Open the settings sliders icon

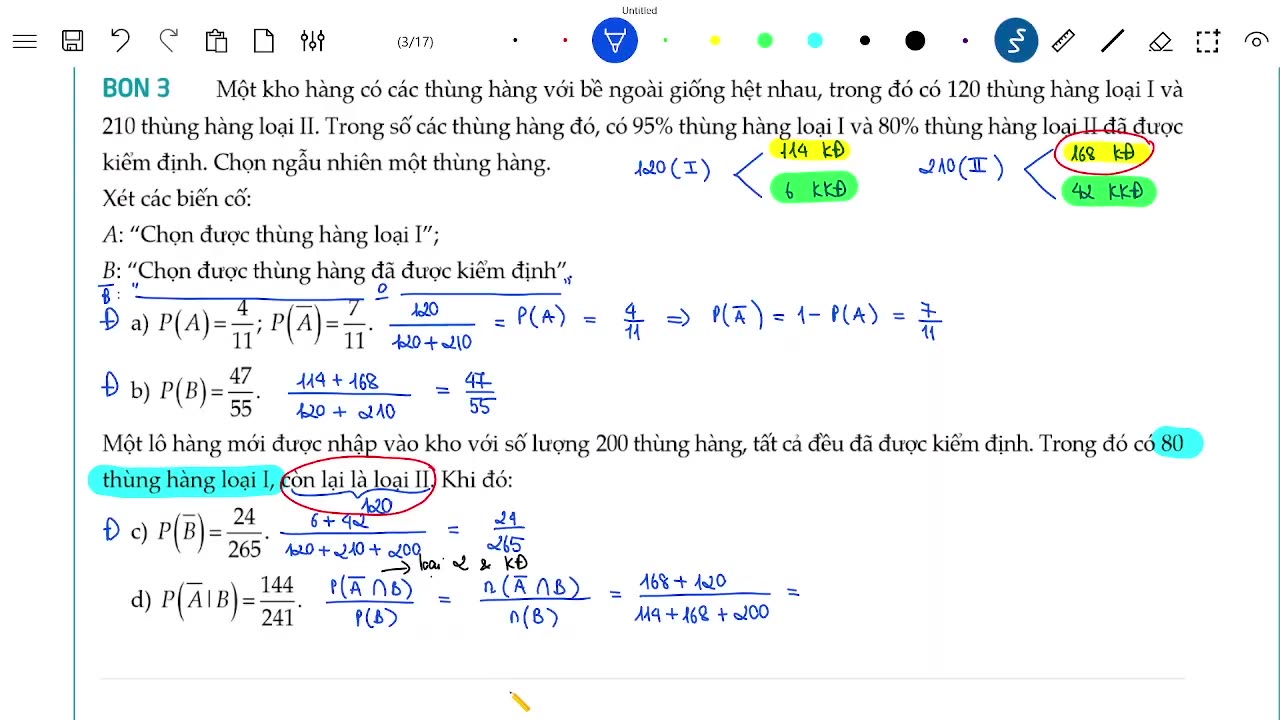[312, 41]
